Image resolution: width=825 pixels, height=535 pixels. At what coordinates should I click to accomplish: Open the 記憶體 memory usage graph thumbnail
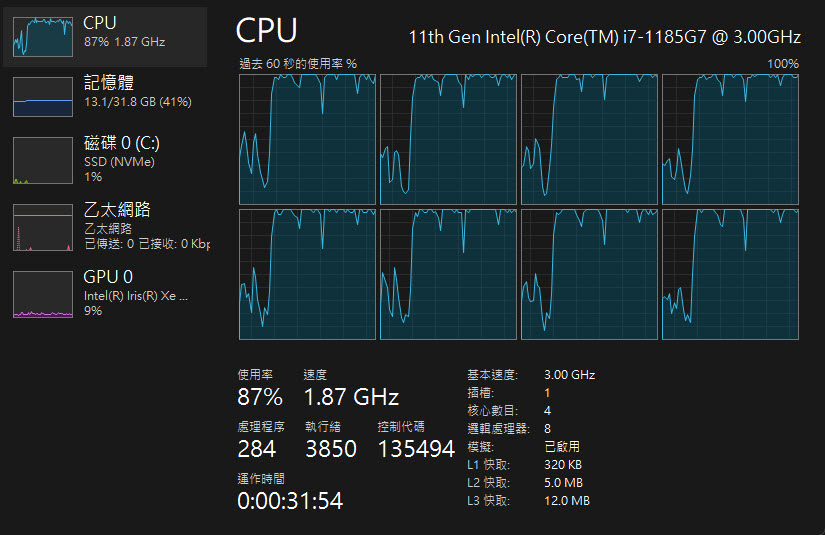tap(43, 97)
